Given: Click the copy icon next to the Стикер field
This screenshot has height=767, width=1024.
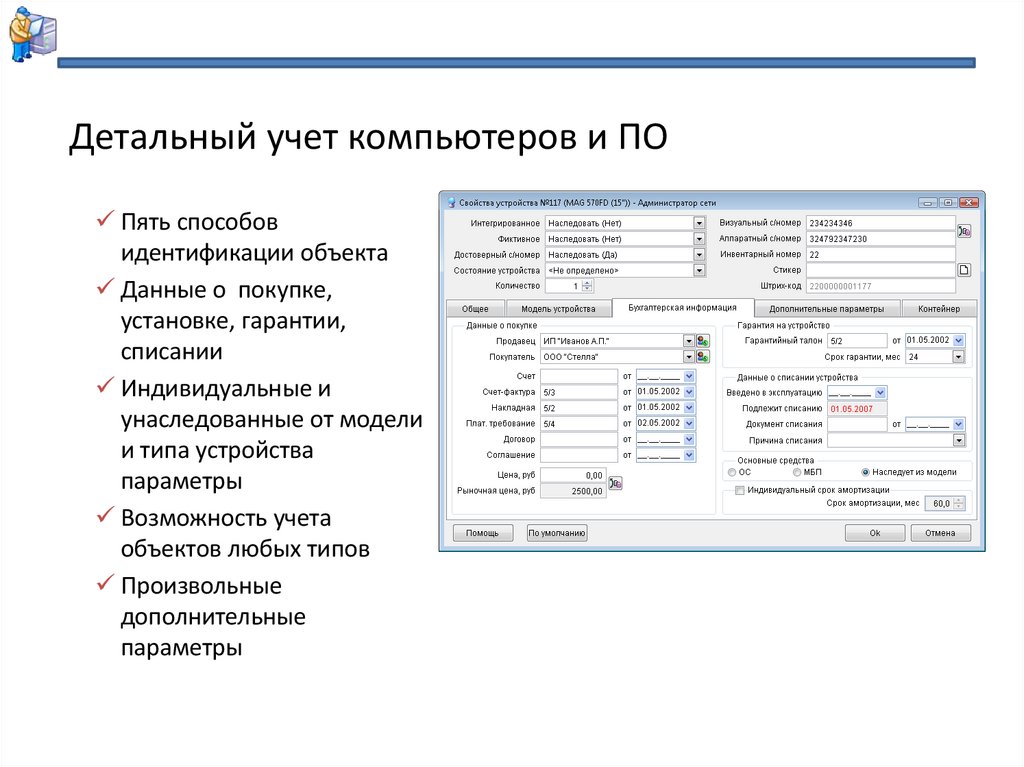Looking at the screenshot, I should [x=963, y=270].
